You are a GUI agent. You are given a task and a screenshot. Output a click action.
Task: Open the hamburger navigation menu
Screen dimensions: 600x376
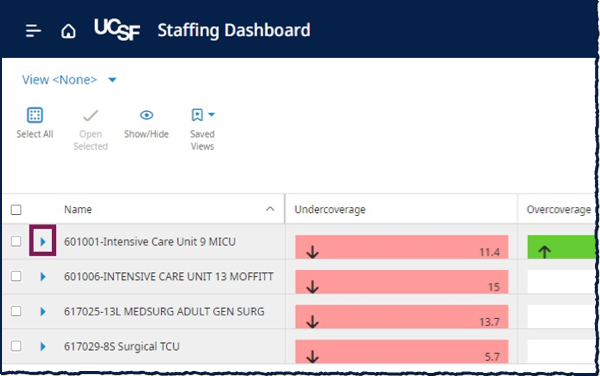33,31
